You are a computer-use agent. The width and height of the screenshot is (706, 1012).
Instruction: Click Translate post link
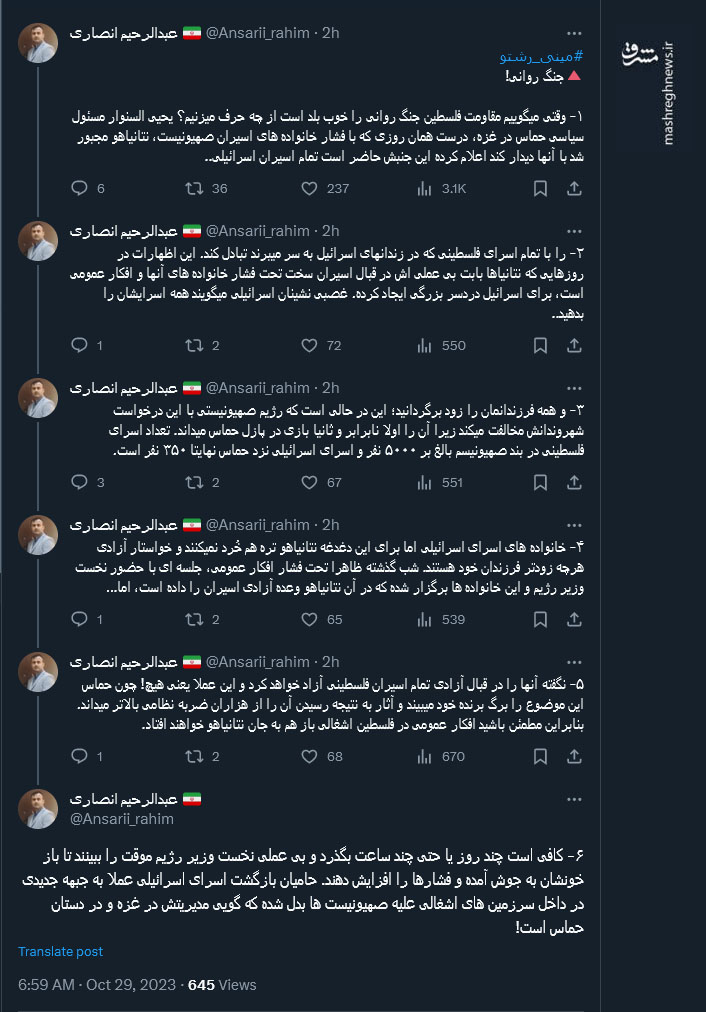(x=60, y=951)
